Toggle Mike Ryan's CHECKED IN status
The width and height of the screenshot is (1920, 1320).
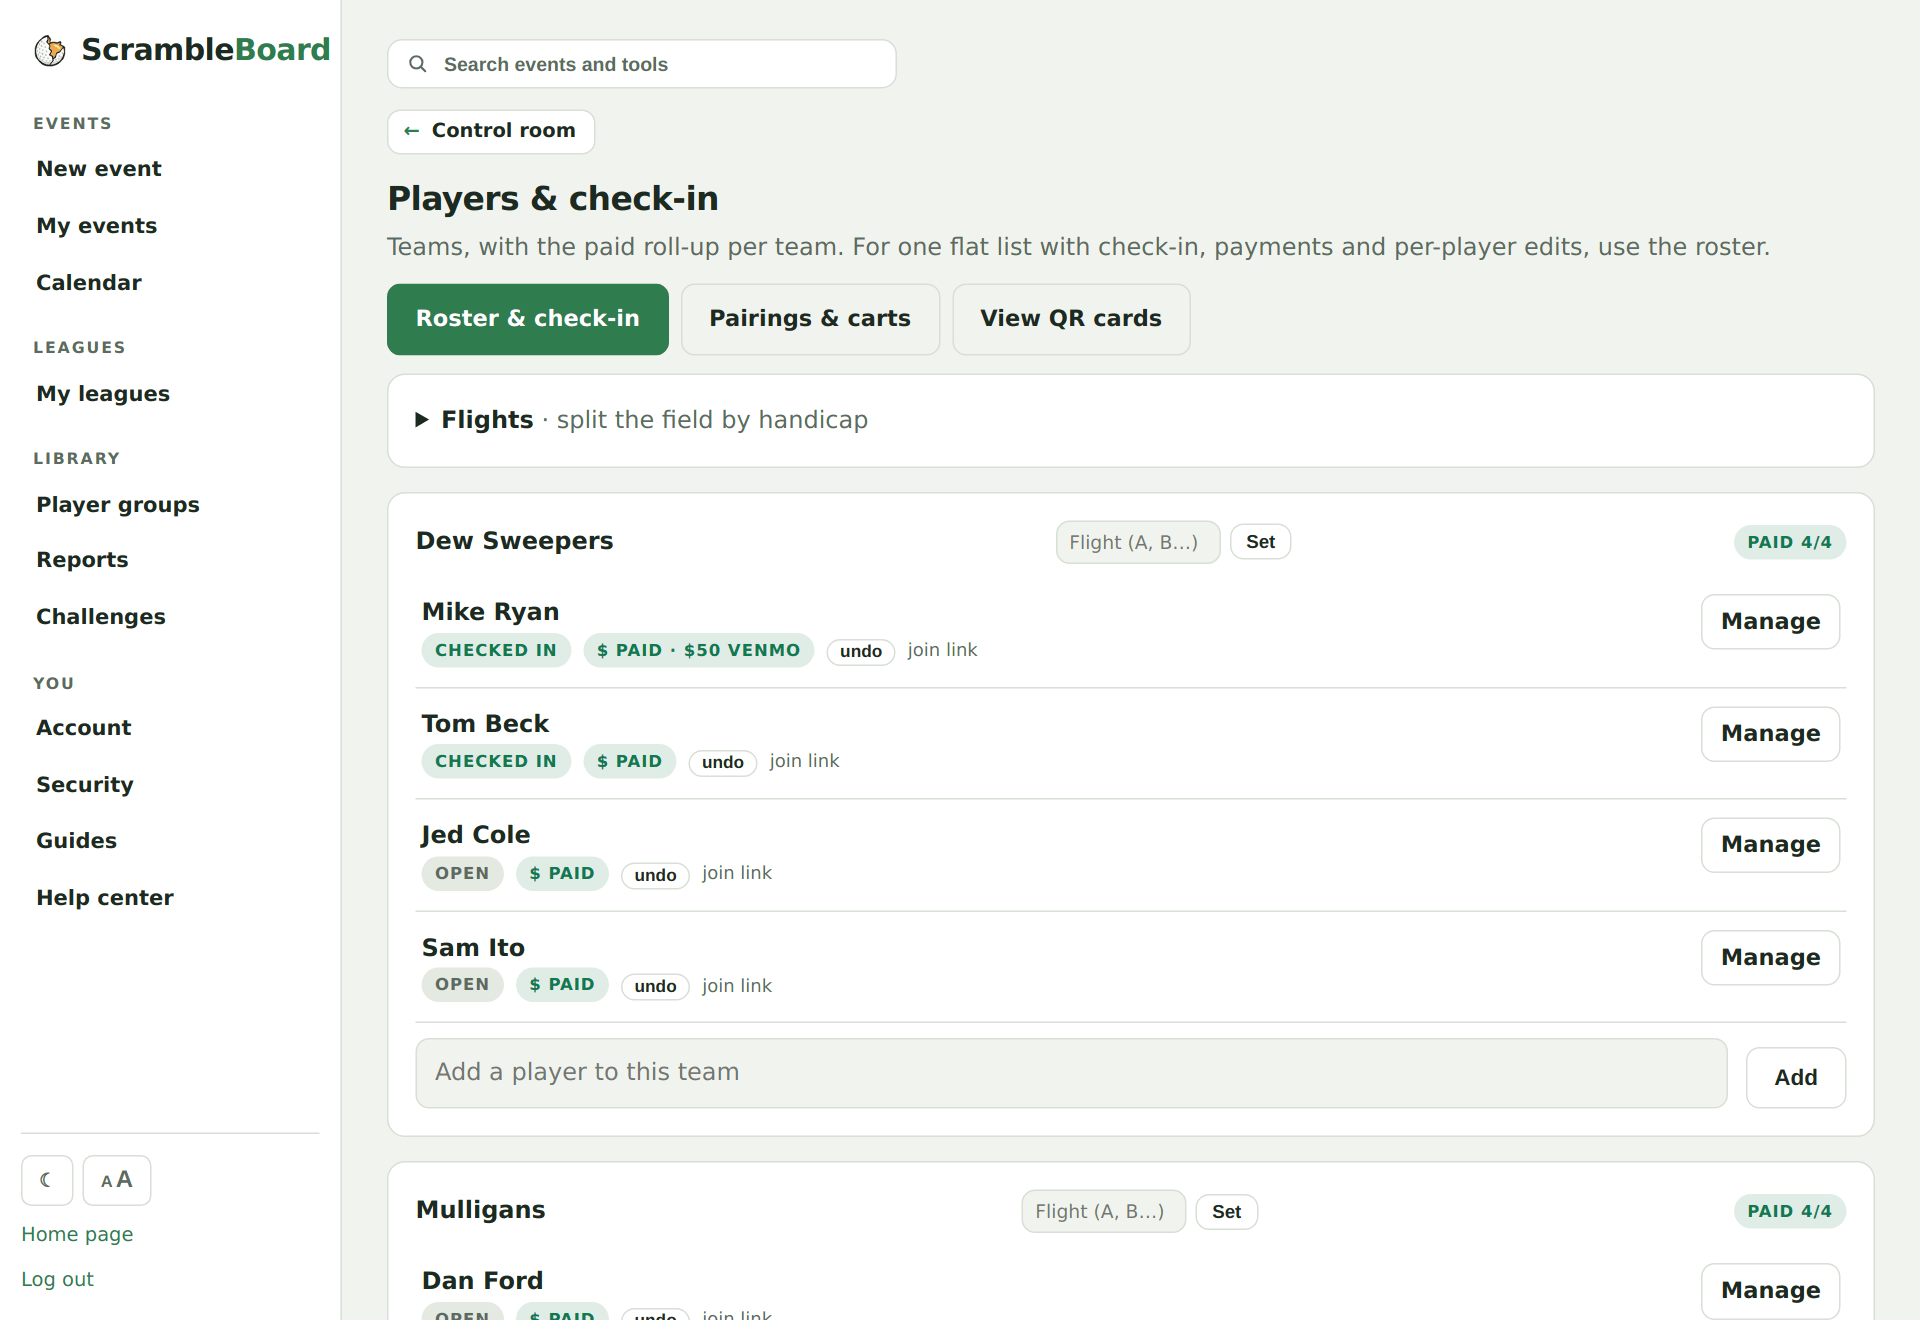pos(496,650)
